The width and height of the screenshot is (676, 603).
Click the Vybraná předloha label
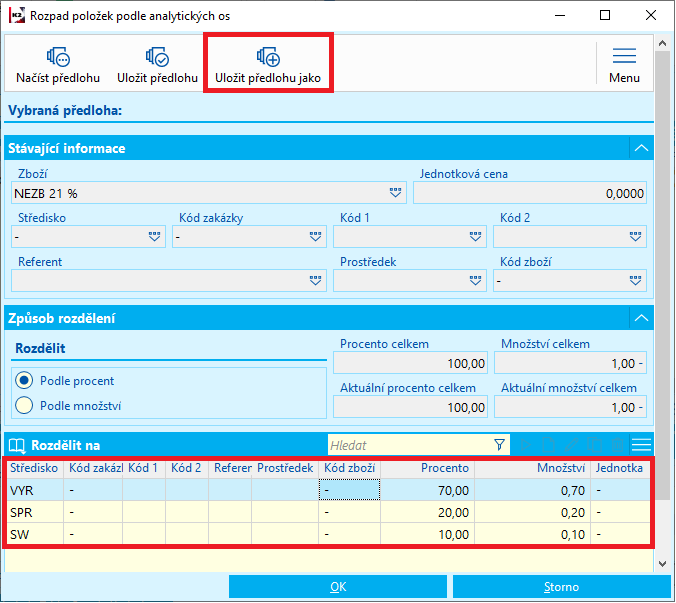tap(65, 110)
